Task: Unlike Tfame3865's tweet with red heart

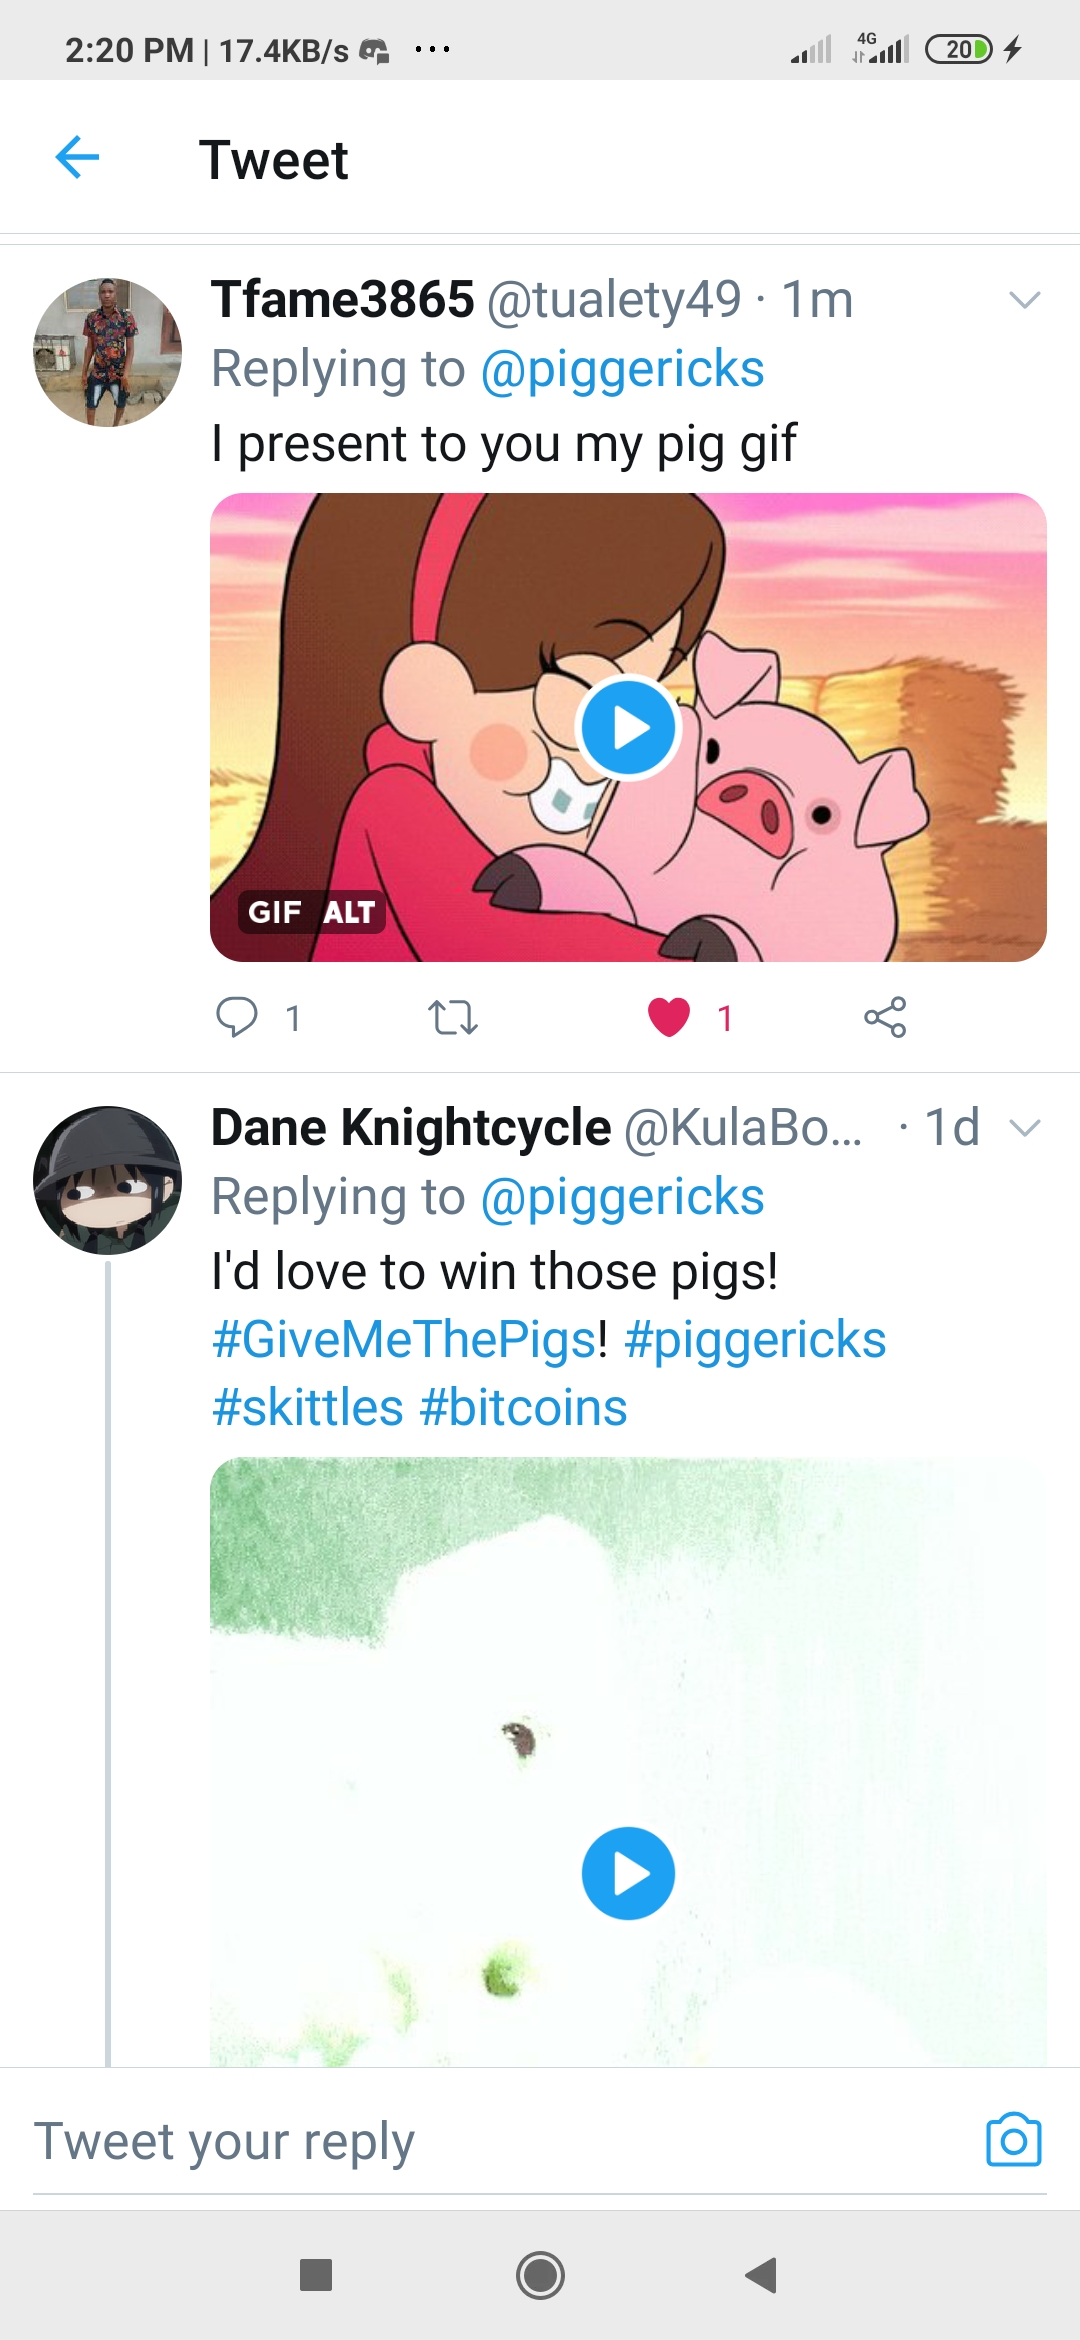Action: click(x=669, y=1017)
